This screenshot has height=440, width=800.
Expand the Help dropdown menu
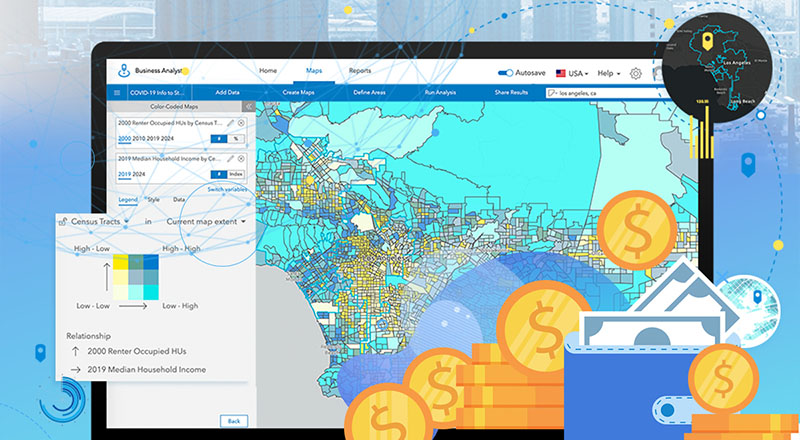[x=608, y=73]
